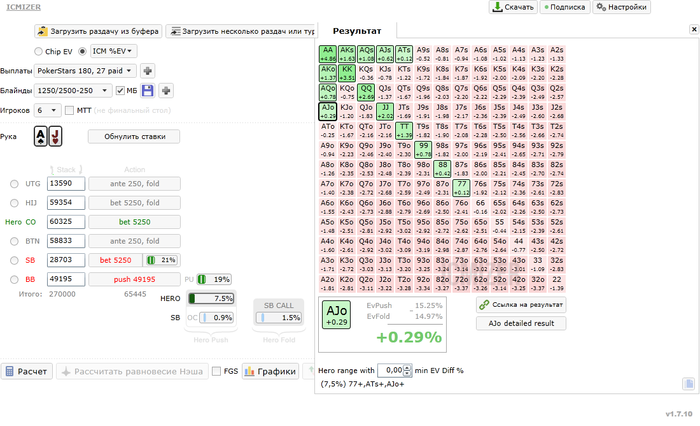Open players count dropdown showing 6
Screen dimensions: 700x426
47,110
